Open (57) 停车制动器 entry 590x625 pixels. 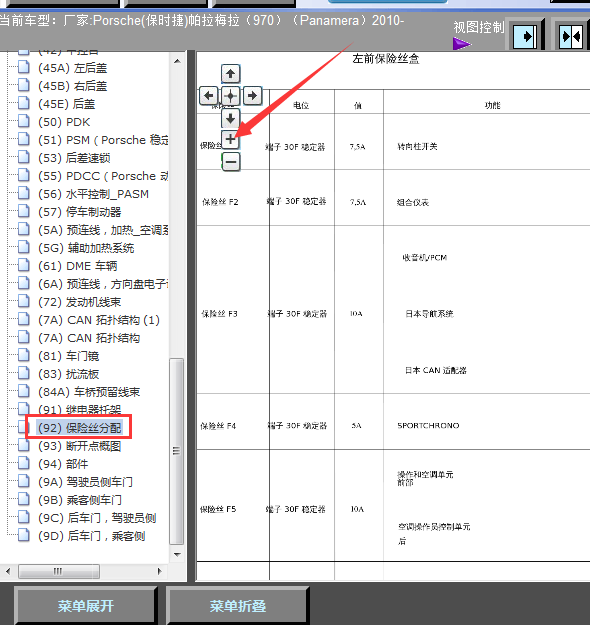[x=80, y=212]
